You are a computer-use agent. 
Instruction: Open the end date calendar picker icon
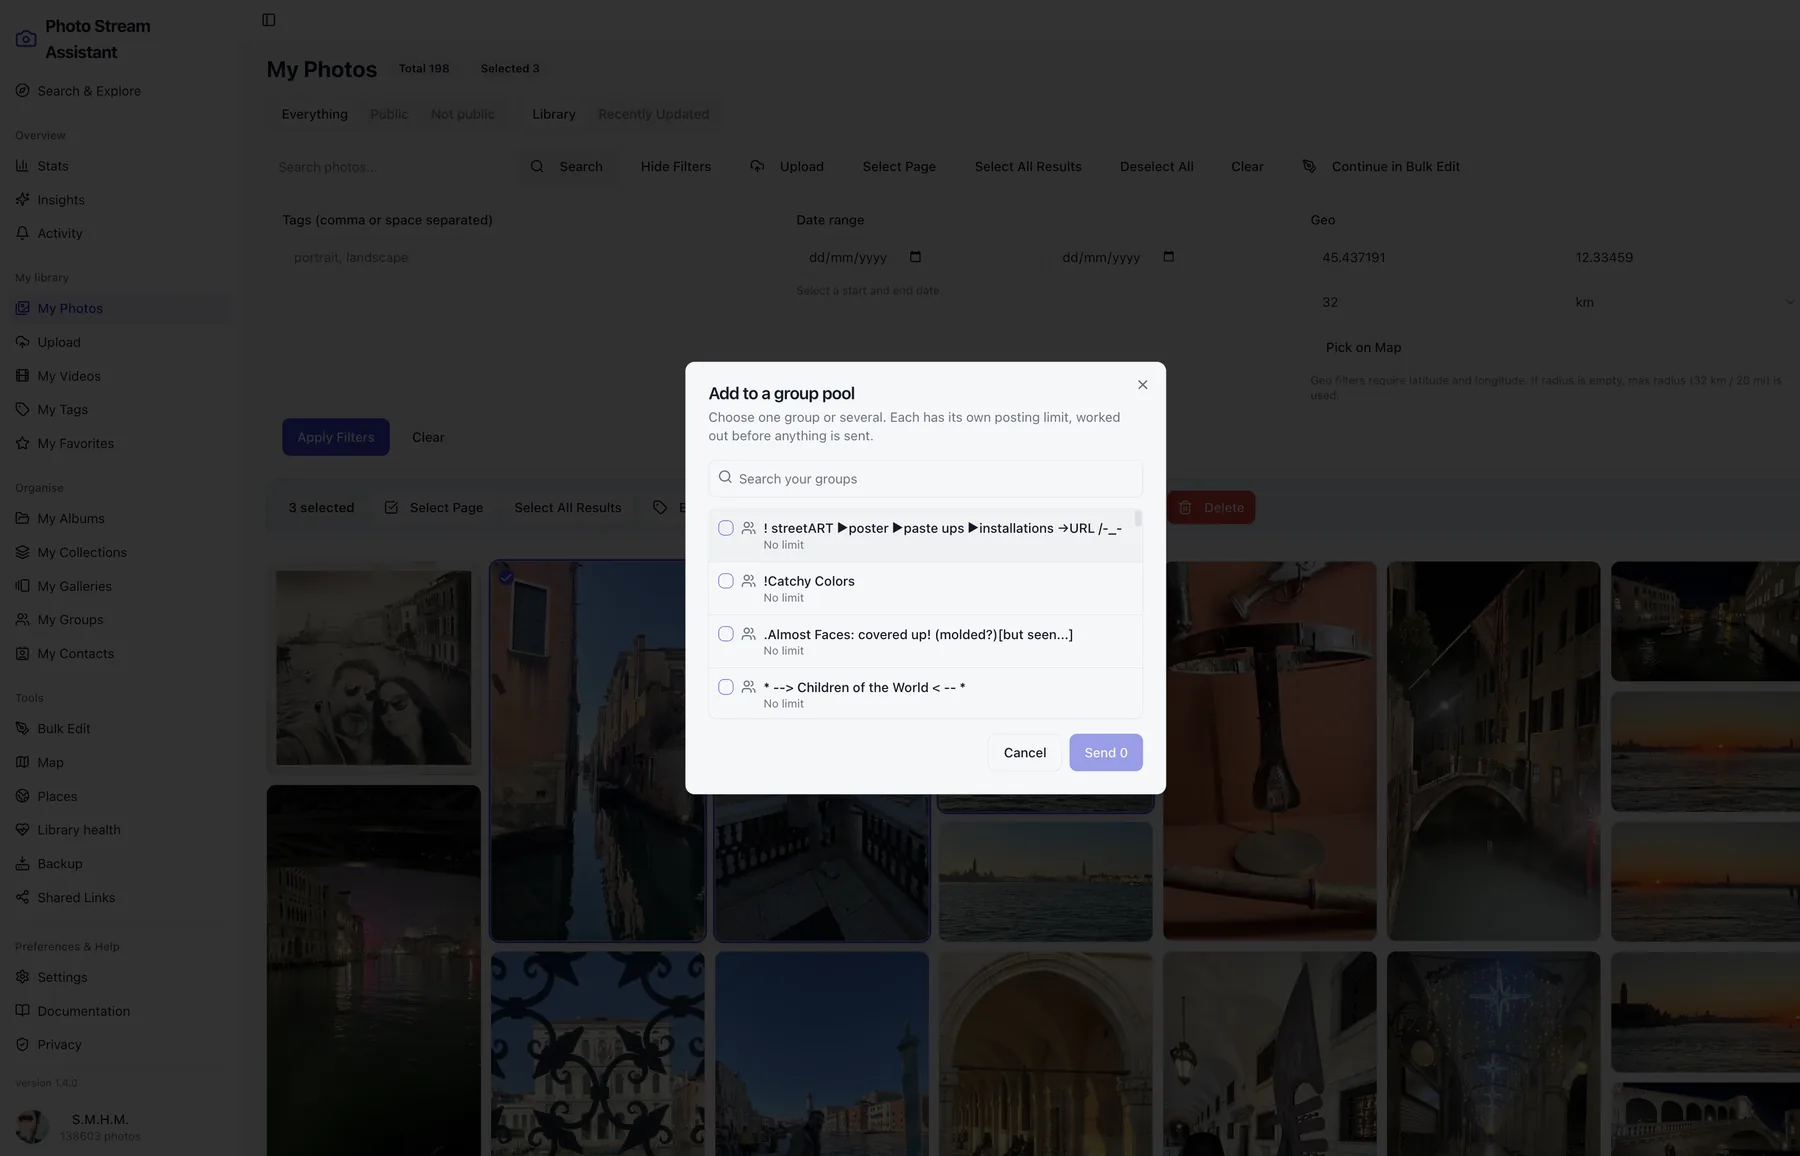click(1168, 257)
